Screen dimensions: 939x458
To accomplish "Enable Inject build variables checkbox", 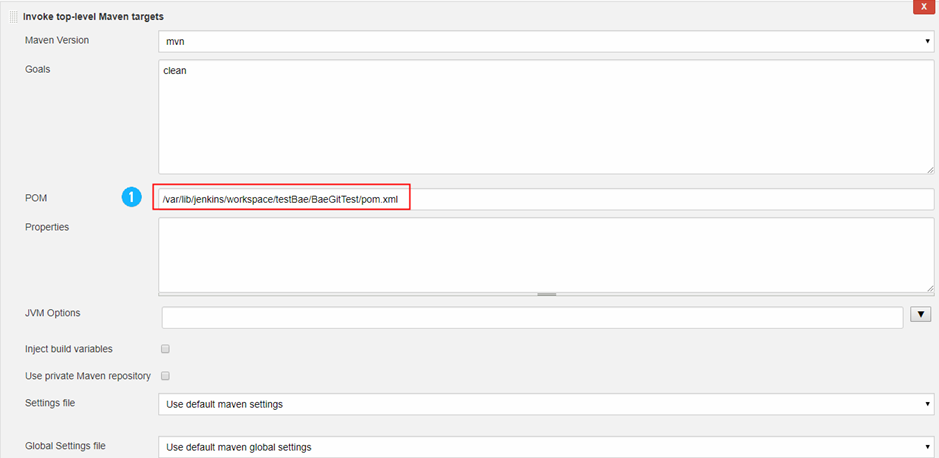I will pyautogui.click(x=166, y=348).
